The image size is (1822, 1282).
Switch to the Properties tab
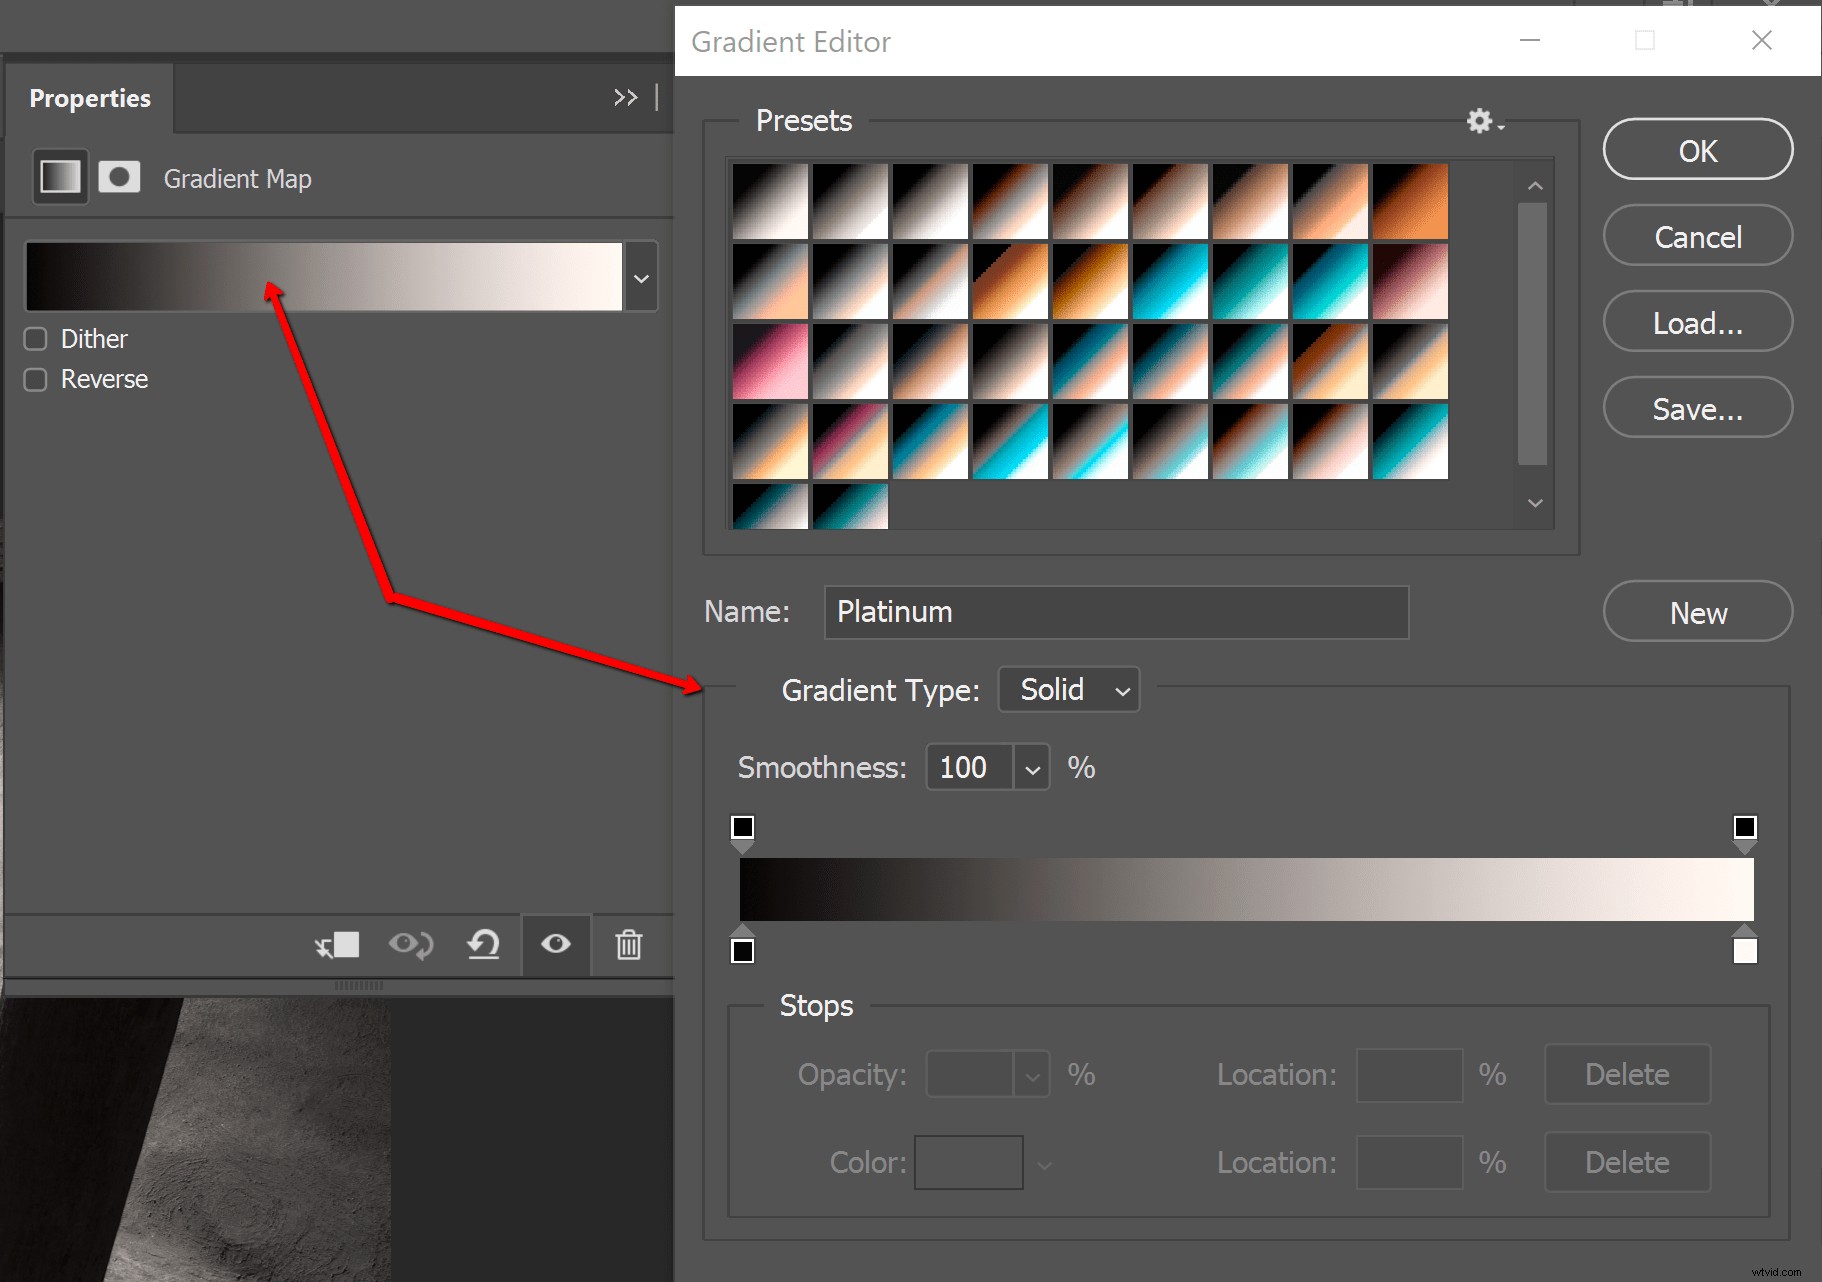click(90, 97)
